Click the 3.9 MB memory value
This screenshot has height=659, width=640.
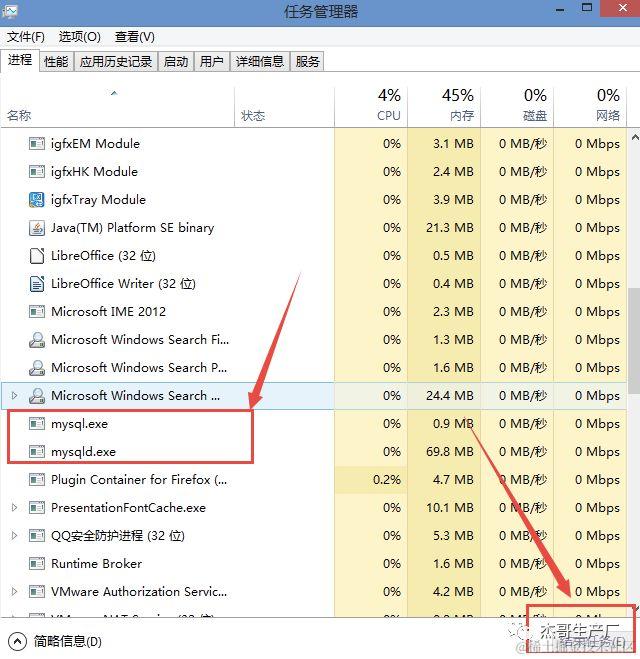(453, 200)
